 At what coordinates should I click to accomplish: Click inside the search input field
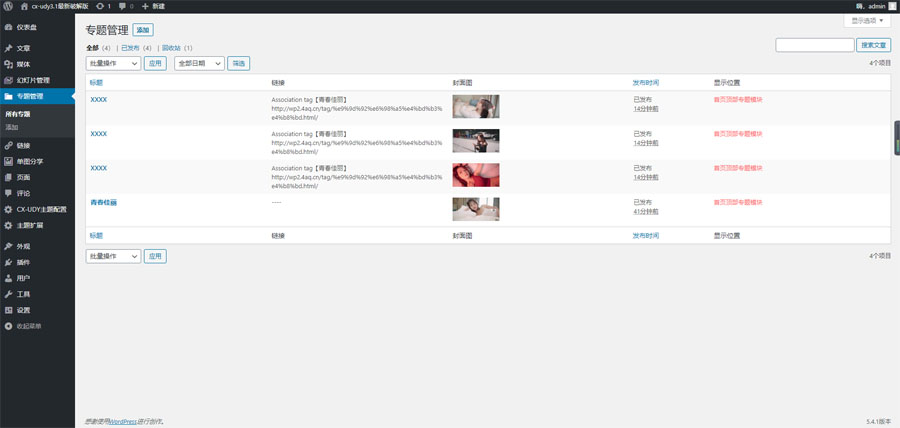(814, 45)
